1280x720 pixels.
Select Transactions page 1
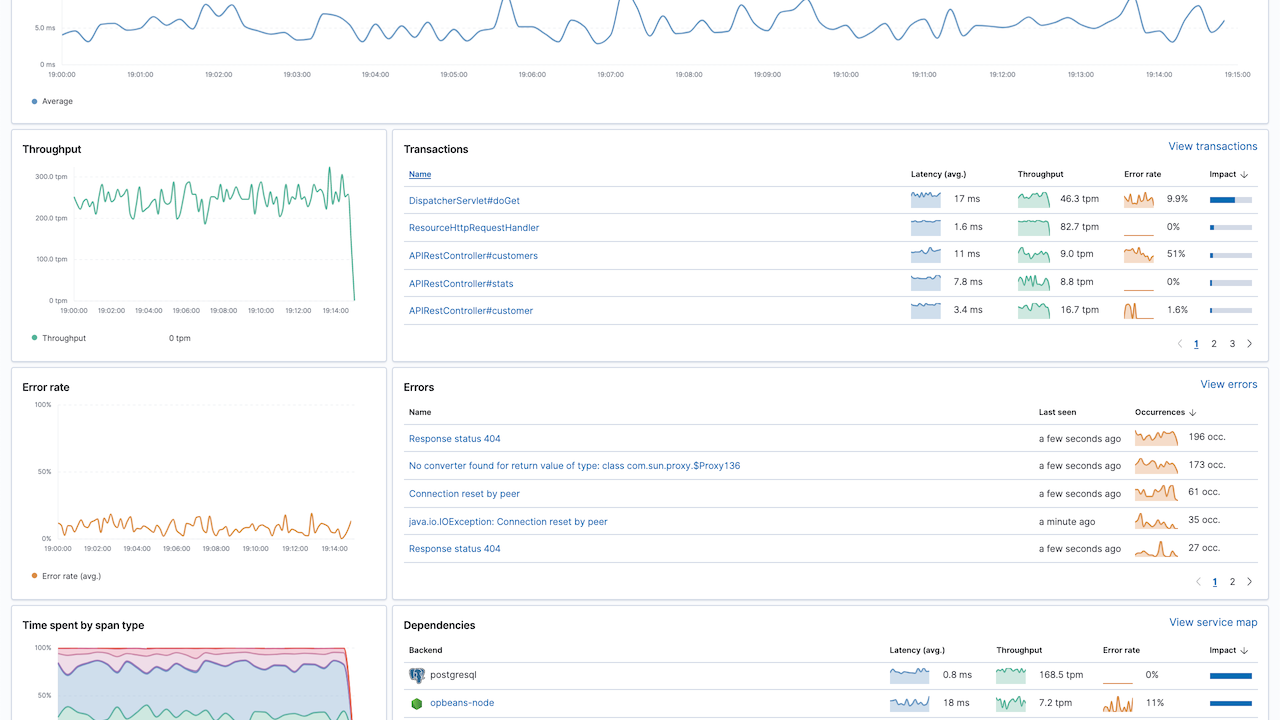click(x=1196, y=344)
